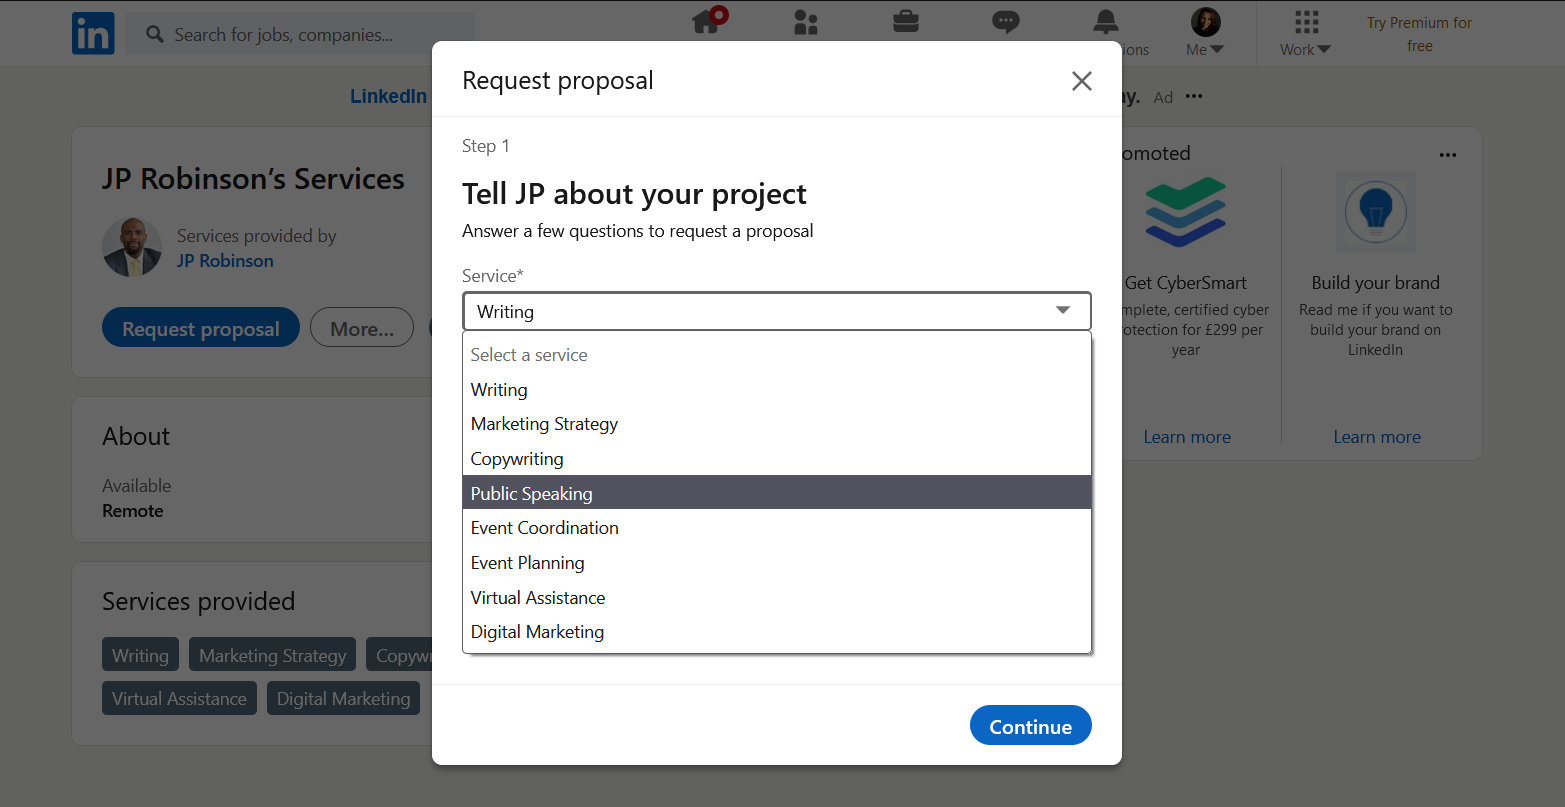Click the Jobs briefcase icon
The height and width of the screenshot is (807, 1565).
[x=905, y=22]
